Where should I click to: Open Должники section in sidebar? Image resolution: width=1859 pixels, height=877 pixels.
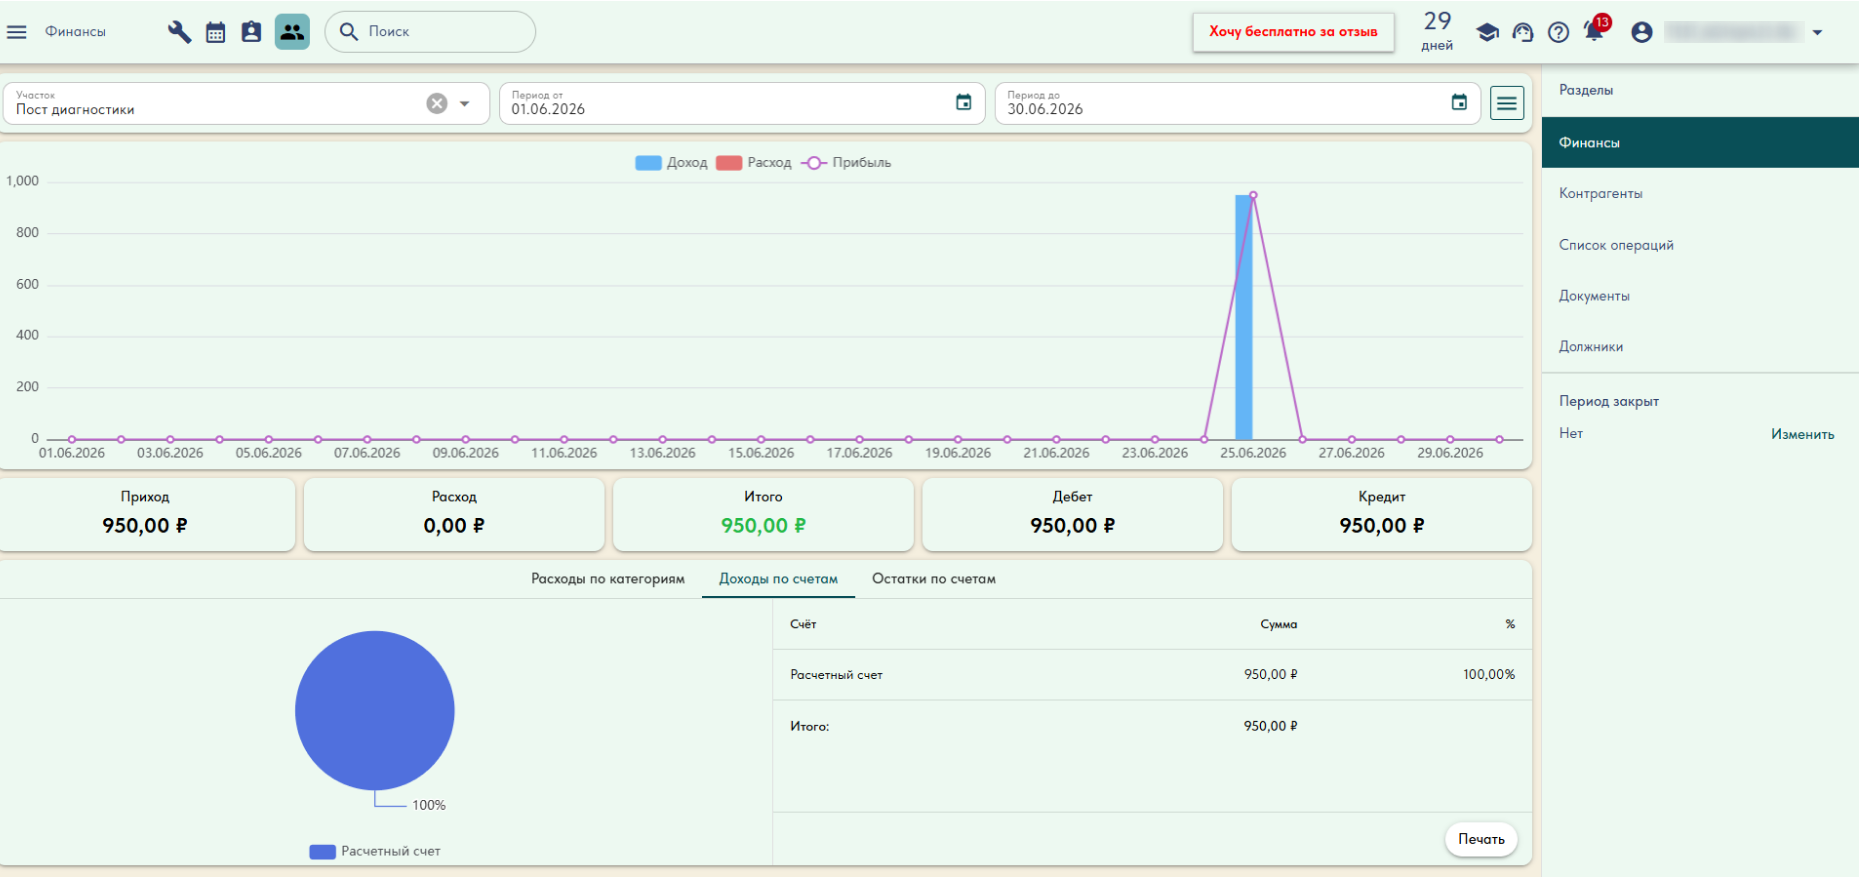[x=1700, y=347]
